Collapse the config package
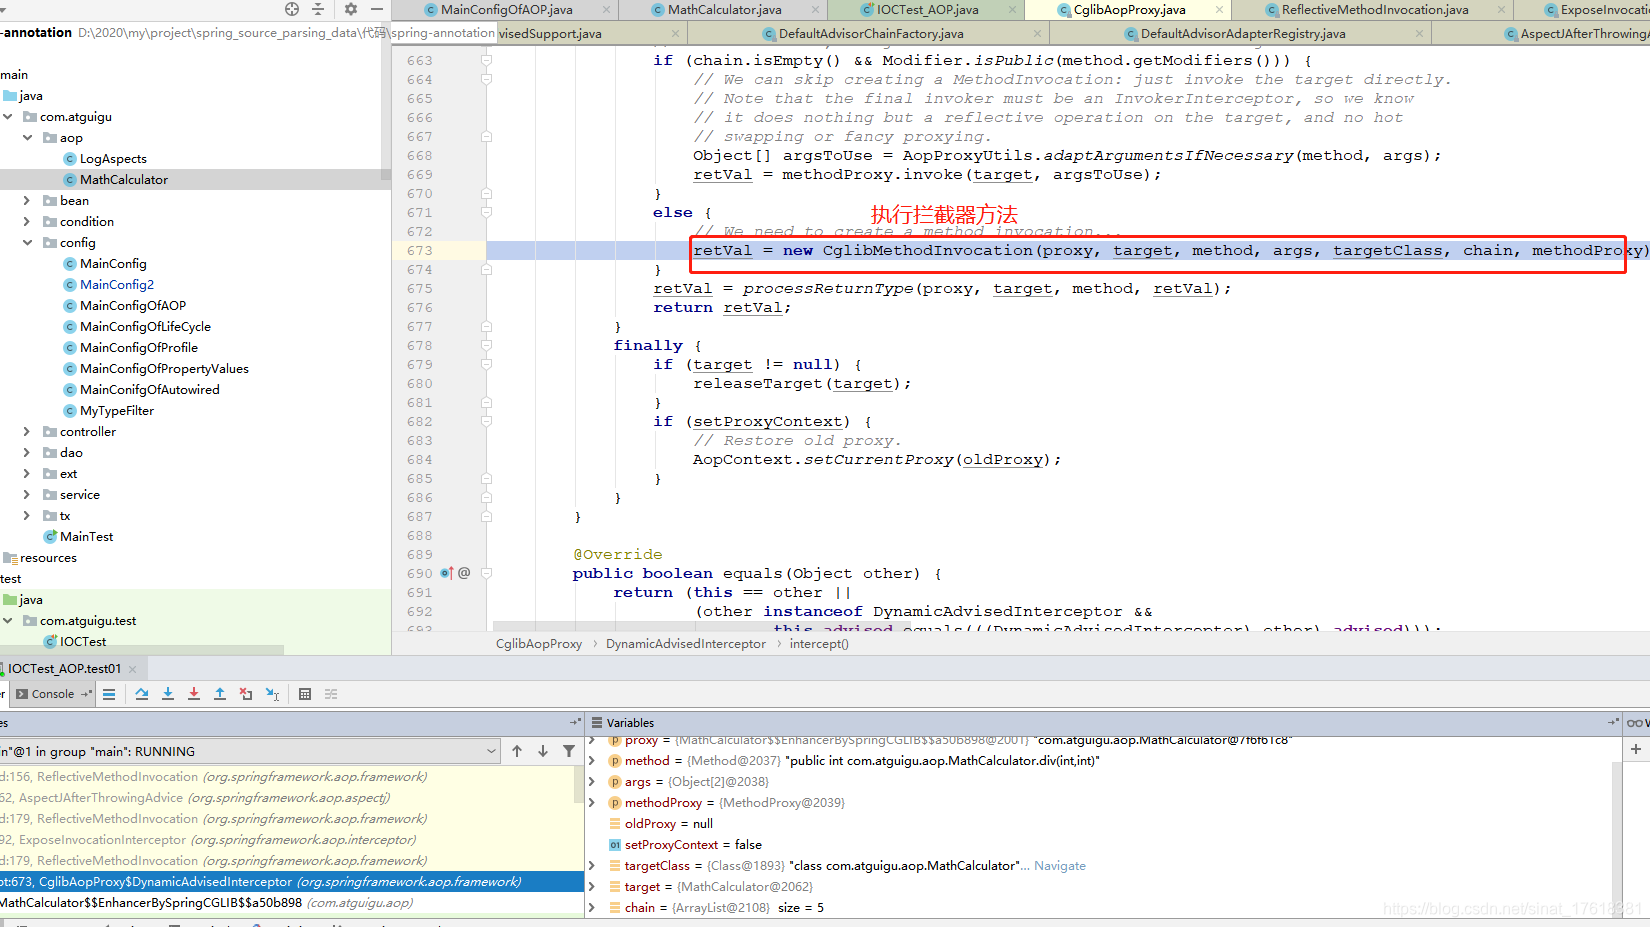1650x927 pixels. [x=27, y=243]
